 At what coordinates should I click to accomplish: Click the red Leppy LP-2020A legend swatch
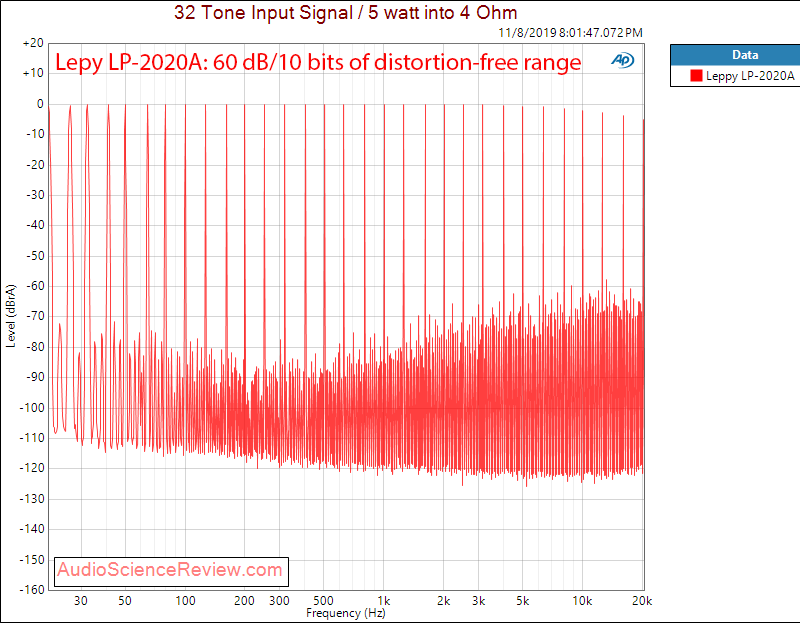point(696,76)
